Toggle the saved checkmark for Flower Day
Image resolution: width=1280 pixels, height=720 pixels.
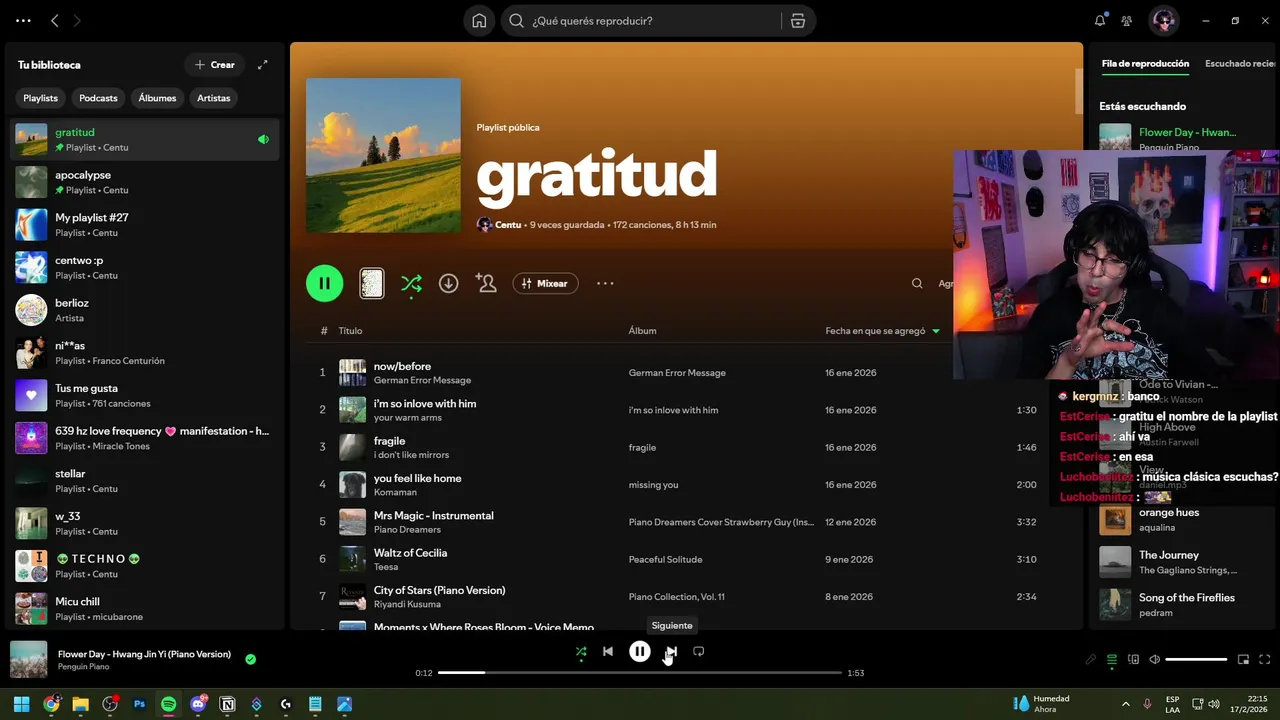tap(250, 659)
